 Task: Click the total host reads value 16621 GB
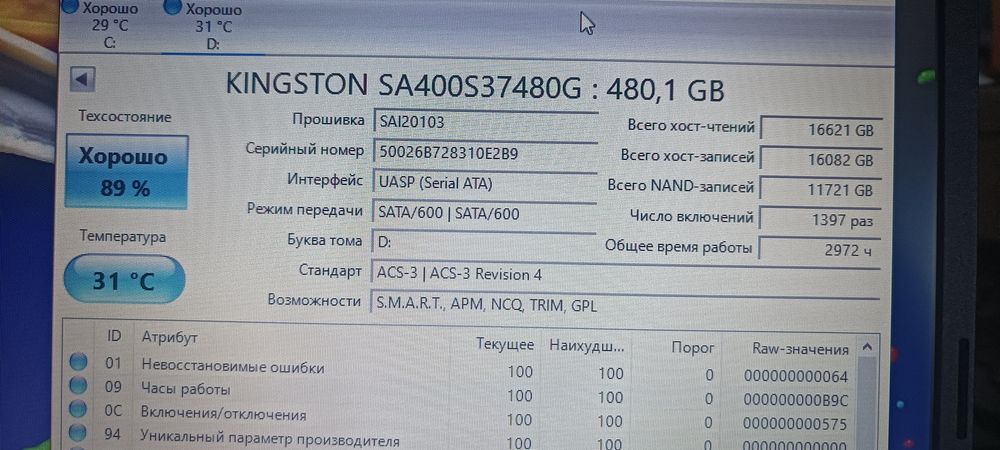click(821, 130)
